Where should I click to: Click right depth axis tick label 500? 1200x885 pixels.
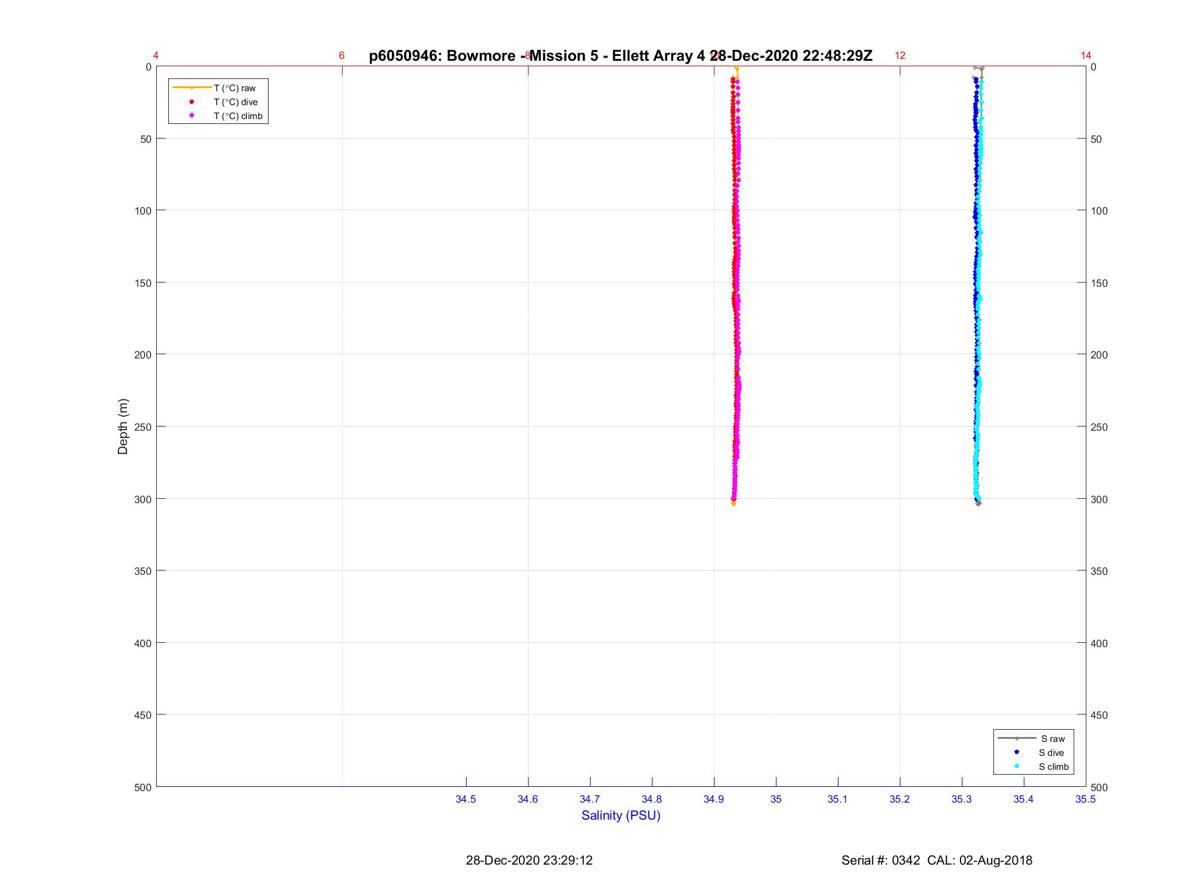click(1100, 788)
